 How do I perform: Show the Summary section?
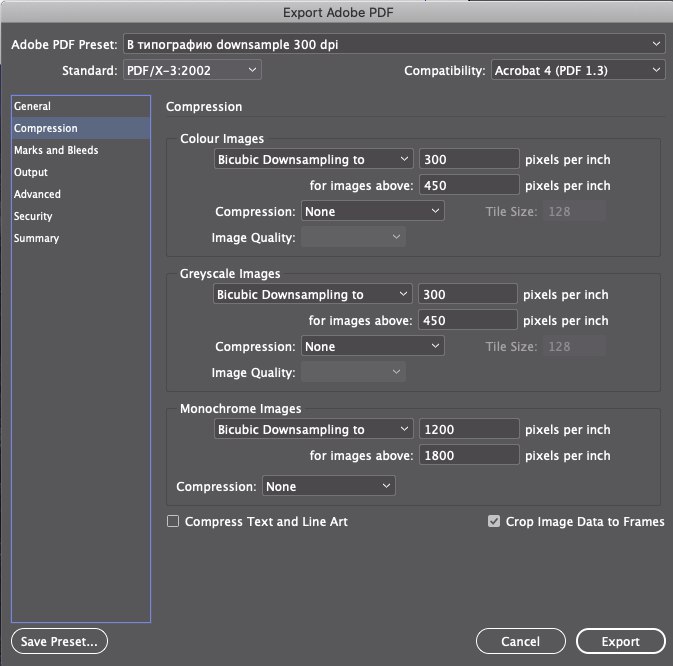point(81,238)
